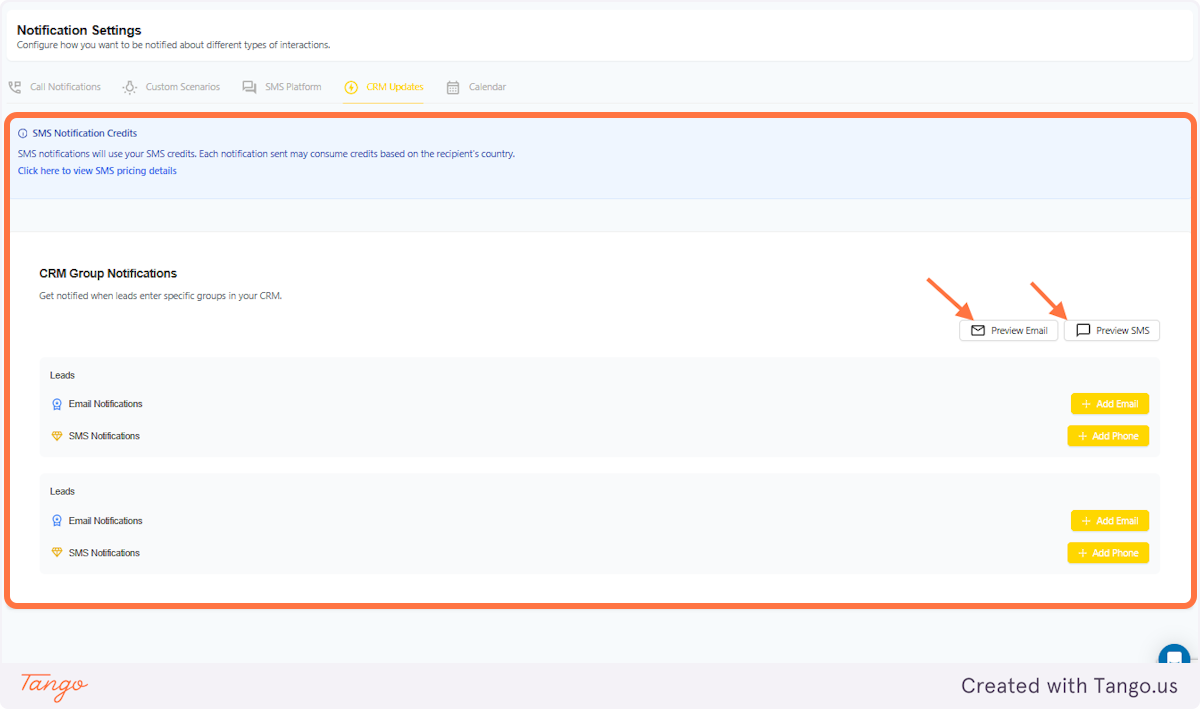The width and height of the screenshot is (1200, 709).
Task: Click the CRM Updates circular arrow icon
Action: (352, 87)
